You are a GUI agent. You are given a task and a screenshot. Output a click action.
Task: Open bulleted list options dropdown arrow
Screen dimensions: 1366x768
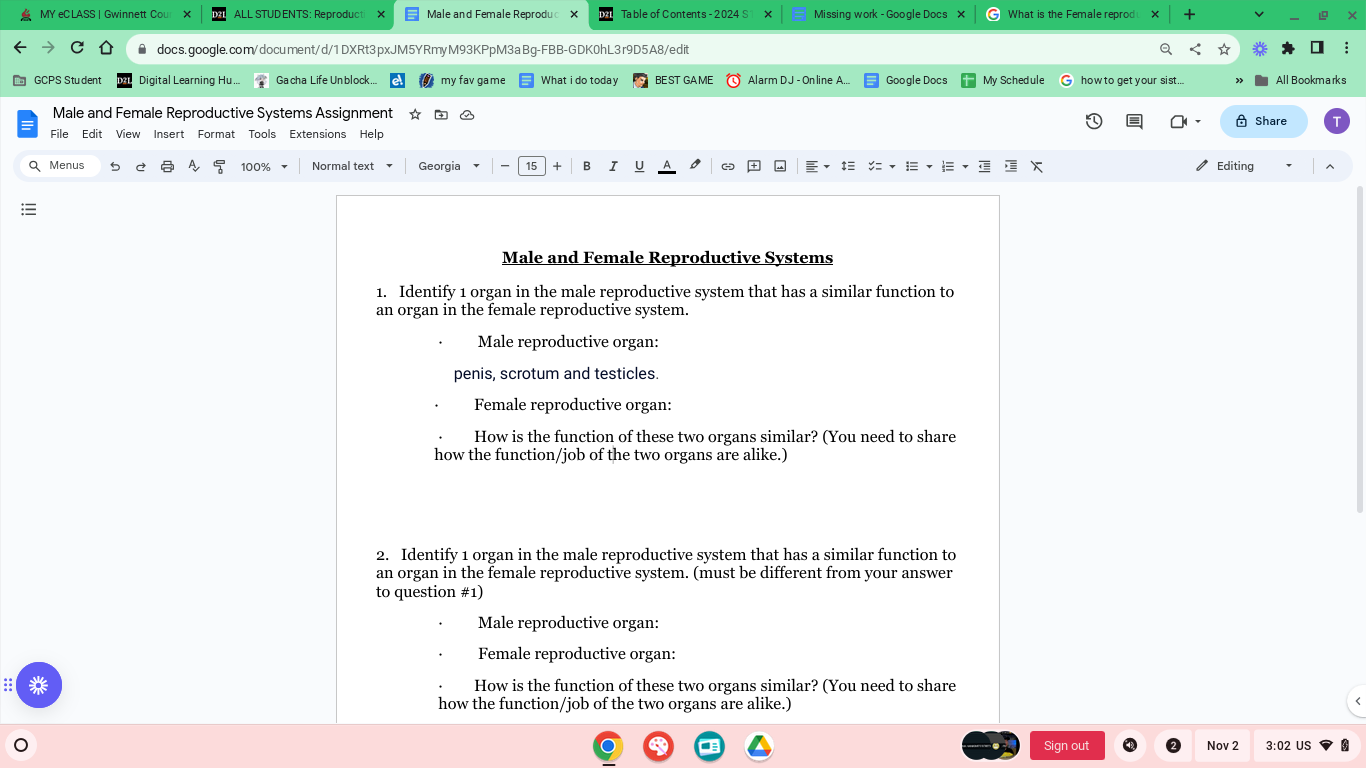[x=929, y=166]
